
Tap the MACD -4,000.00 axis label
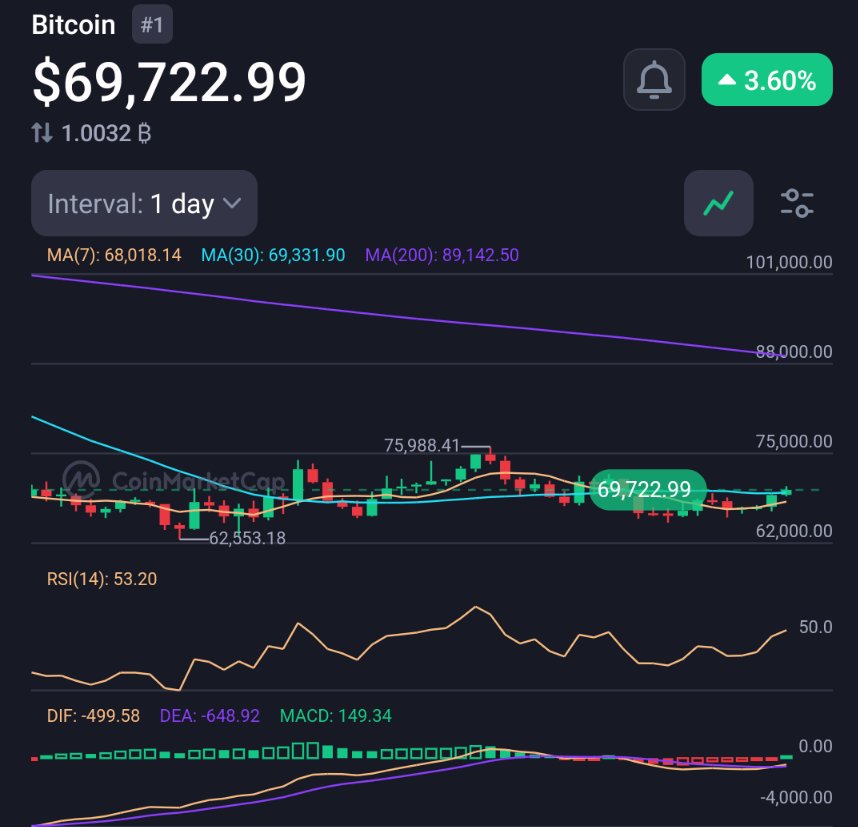tap(796, 797)
